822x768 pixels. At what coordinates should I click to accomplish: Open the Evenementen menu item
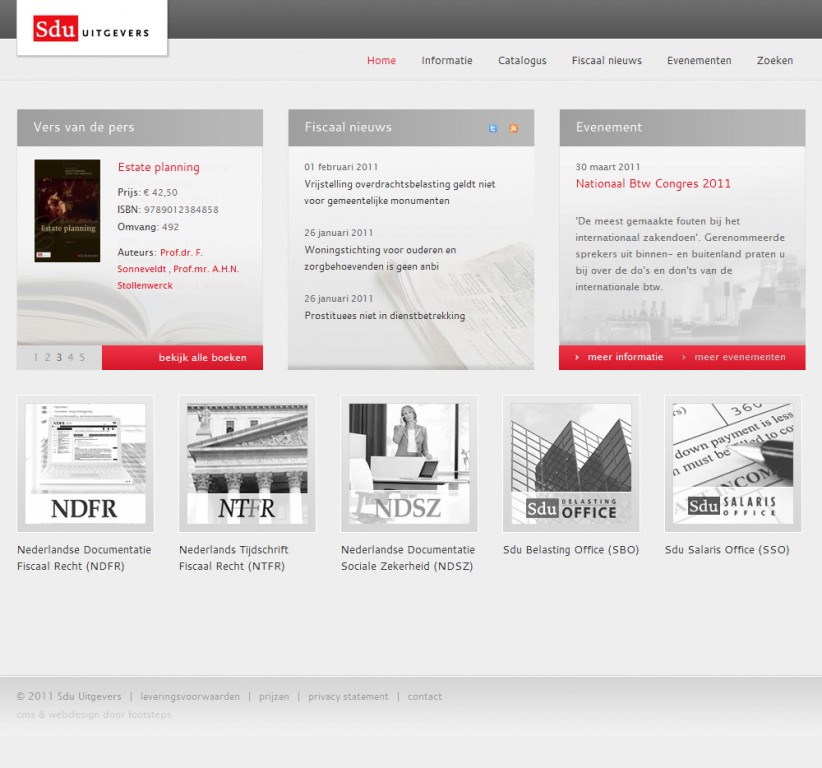(699, 60)
